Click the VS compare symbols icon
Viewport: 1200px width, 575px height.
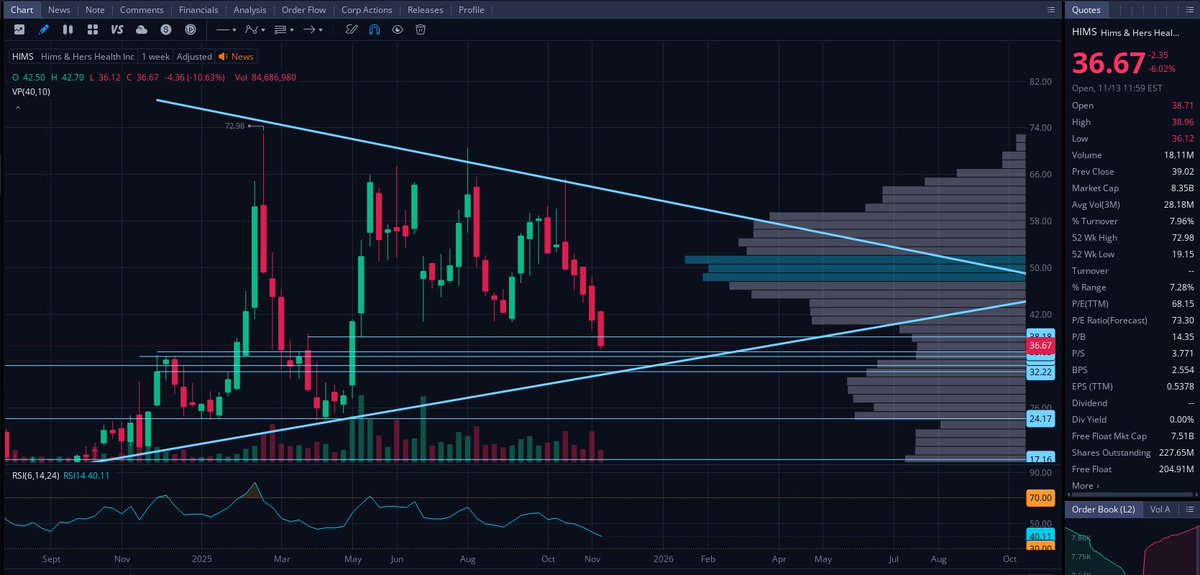(x=117, y=29)
